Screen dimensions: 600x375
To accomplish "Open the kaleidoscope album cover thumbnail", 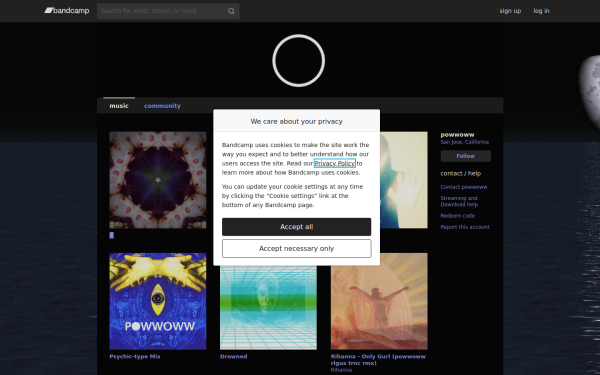I will point(158,180).
